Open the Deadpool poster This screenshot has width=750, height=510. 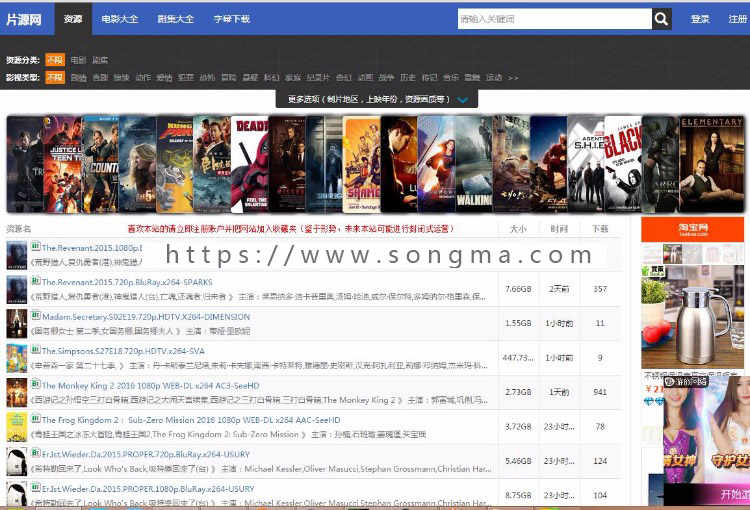point(250,164)
